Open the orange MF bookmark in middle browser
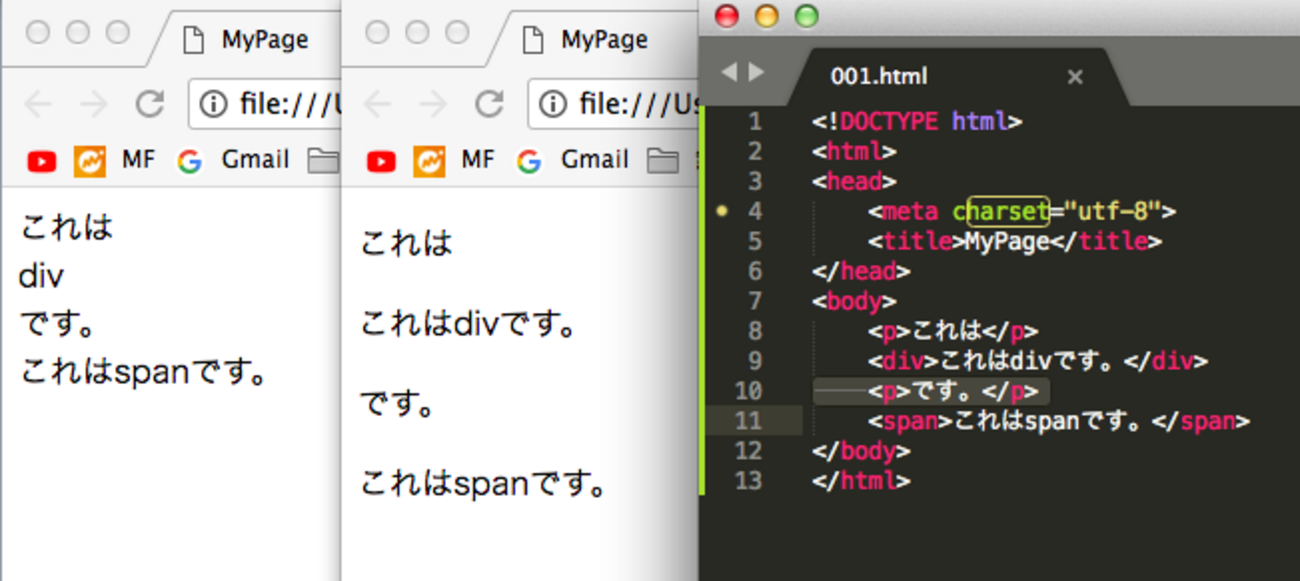 (429, 161)
